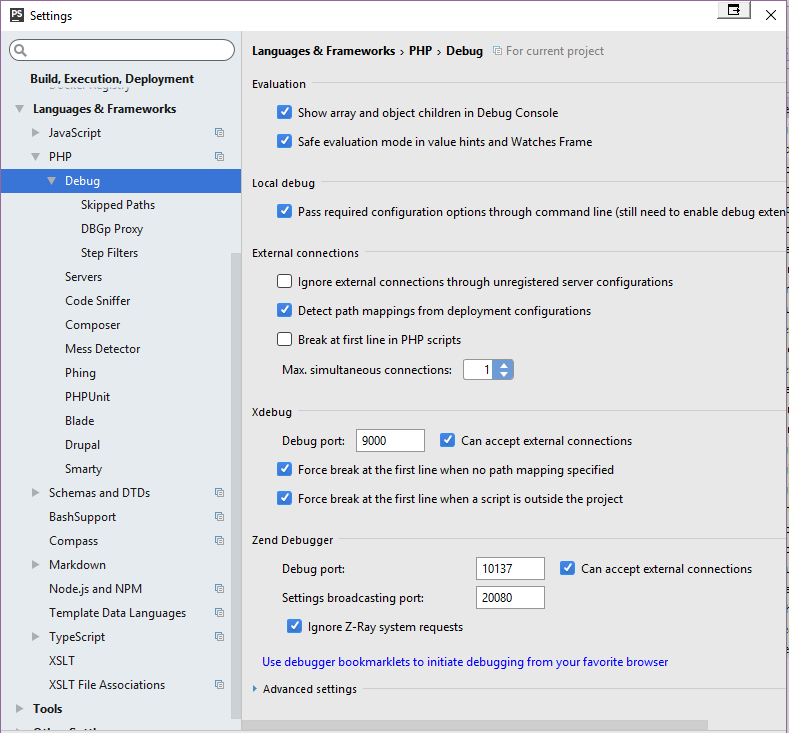The width and height of the screenshot is (789, 733).
Task: Open the Skipped Paths settings page
Action: [118, 205]
